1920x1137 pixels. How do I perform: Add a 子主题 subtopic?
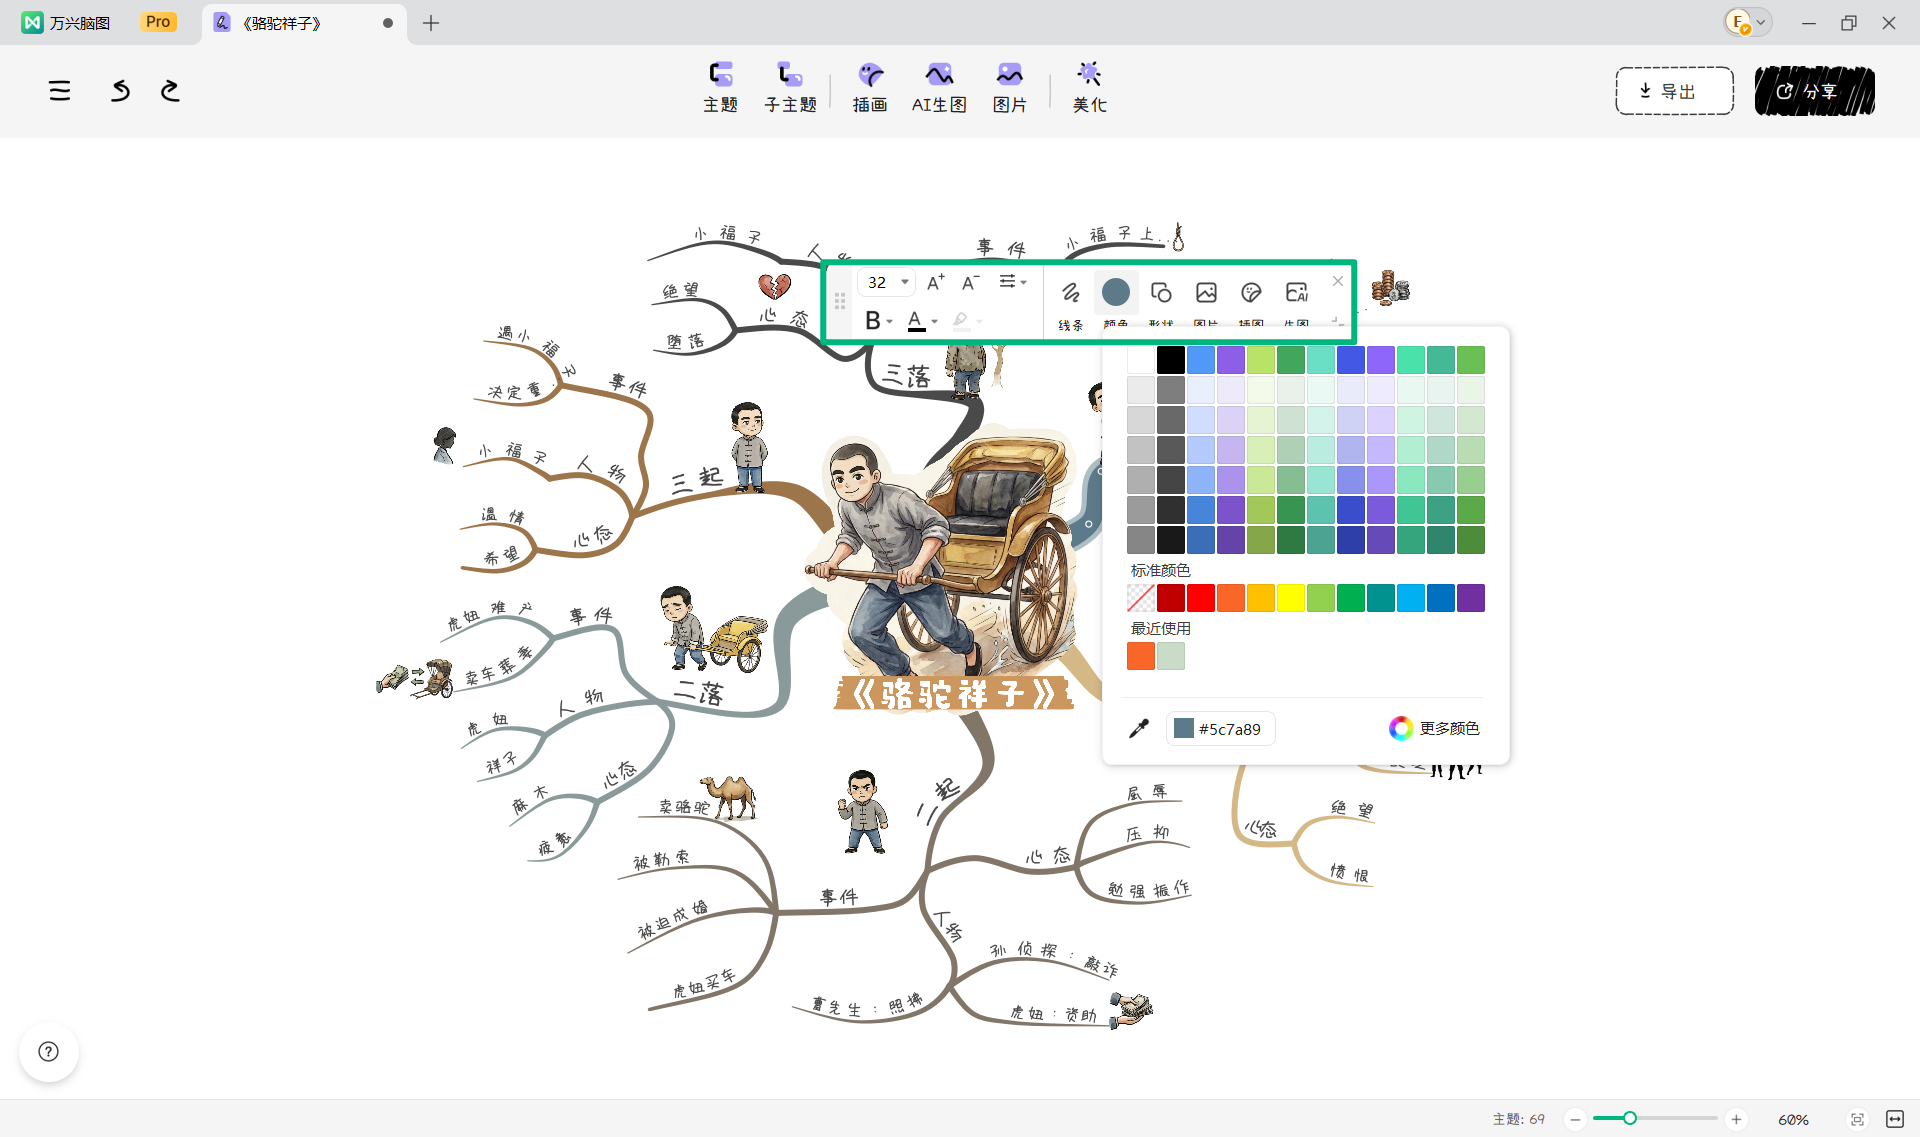[790, 88]
